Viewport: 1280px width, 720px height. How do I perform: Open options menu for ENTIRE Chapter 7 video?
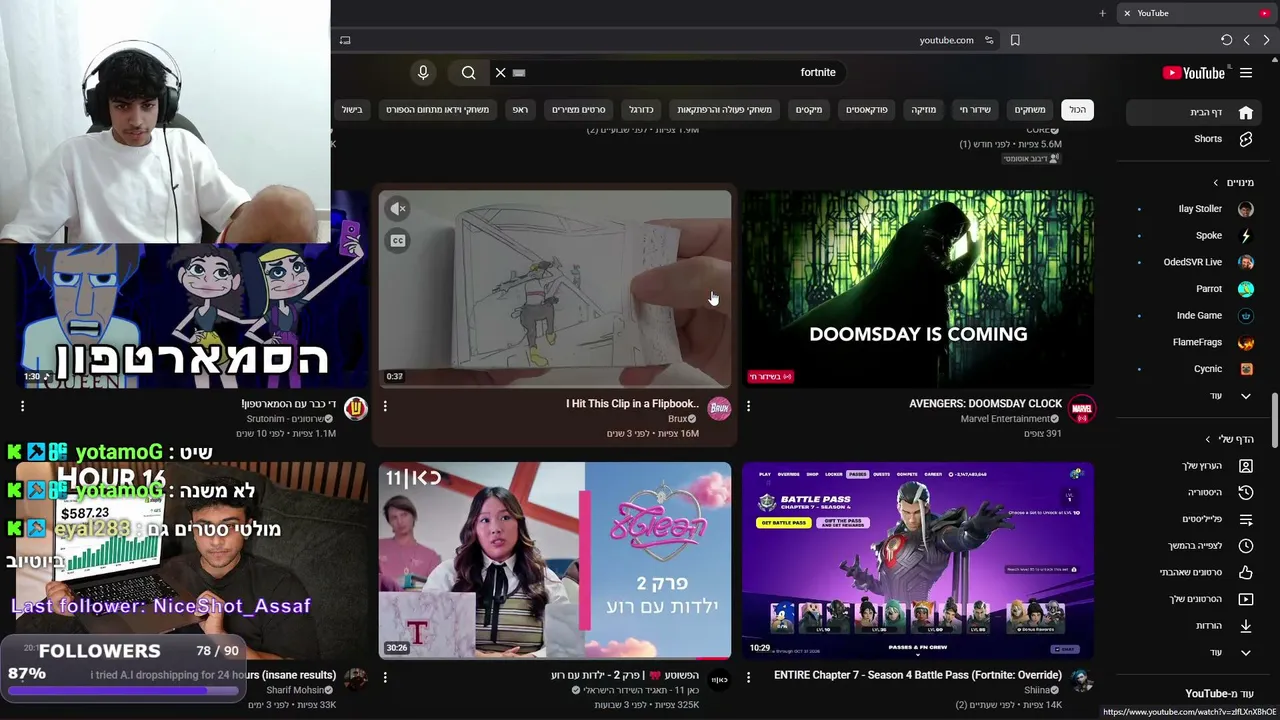748,677
